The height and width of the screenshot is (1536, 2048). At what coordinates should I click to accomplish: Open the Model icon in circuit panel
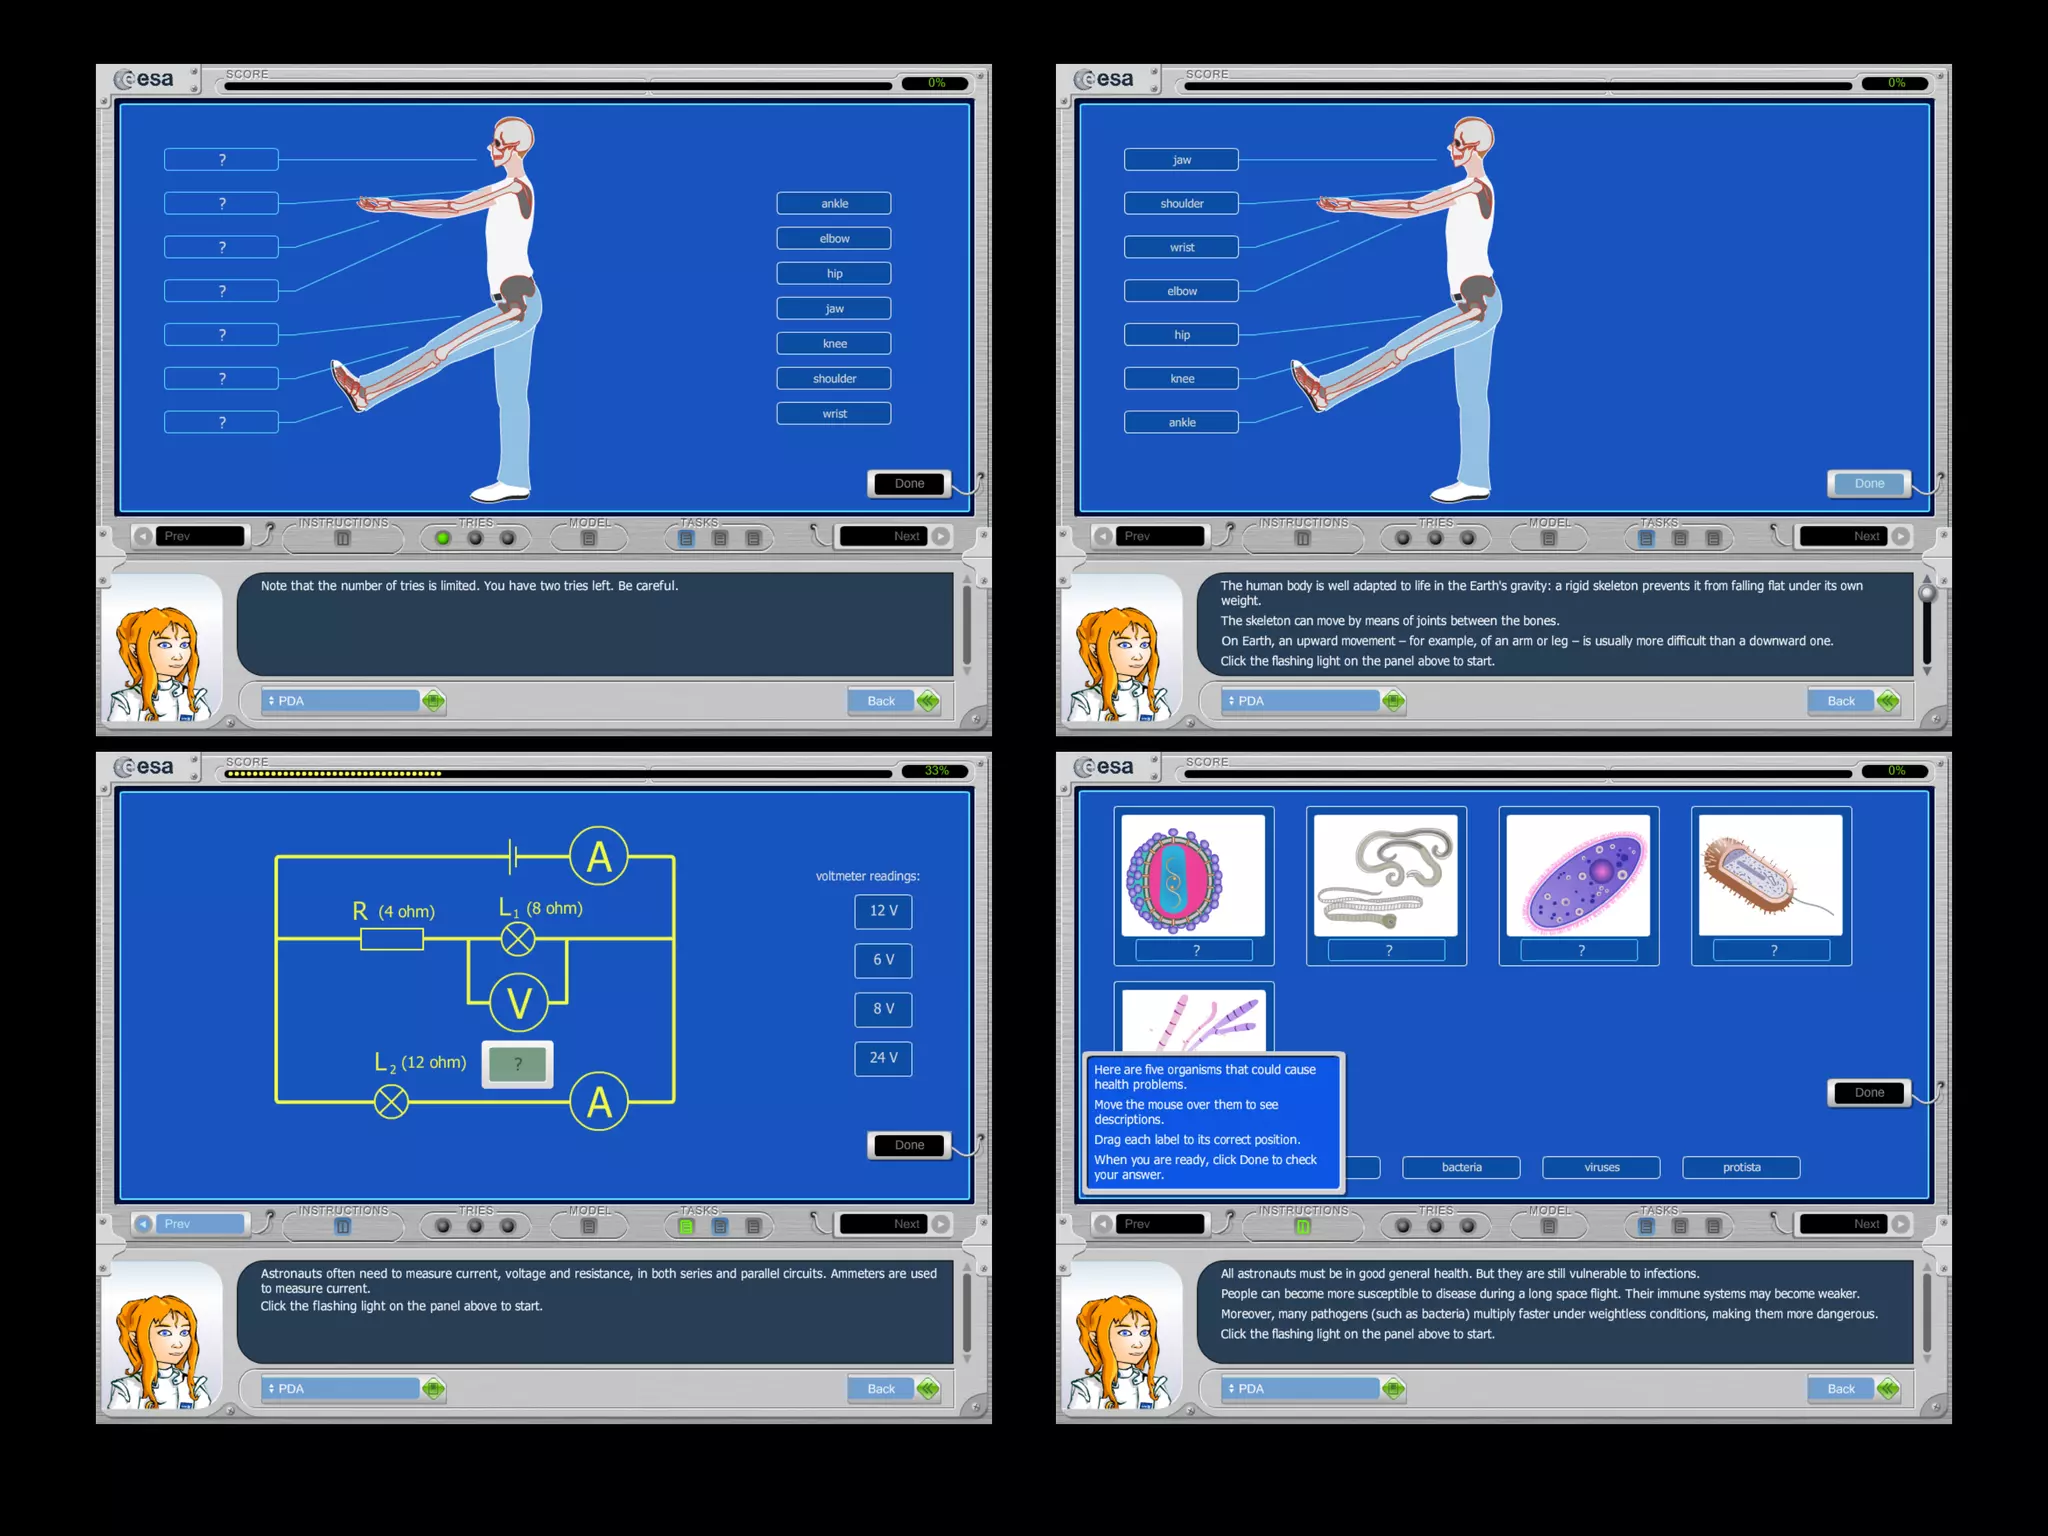pos(589,1226)
